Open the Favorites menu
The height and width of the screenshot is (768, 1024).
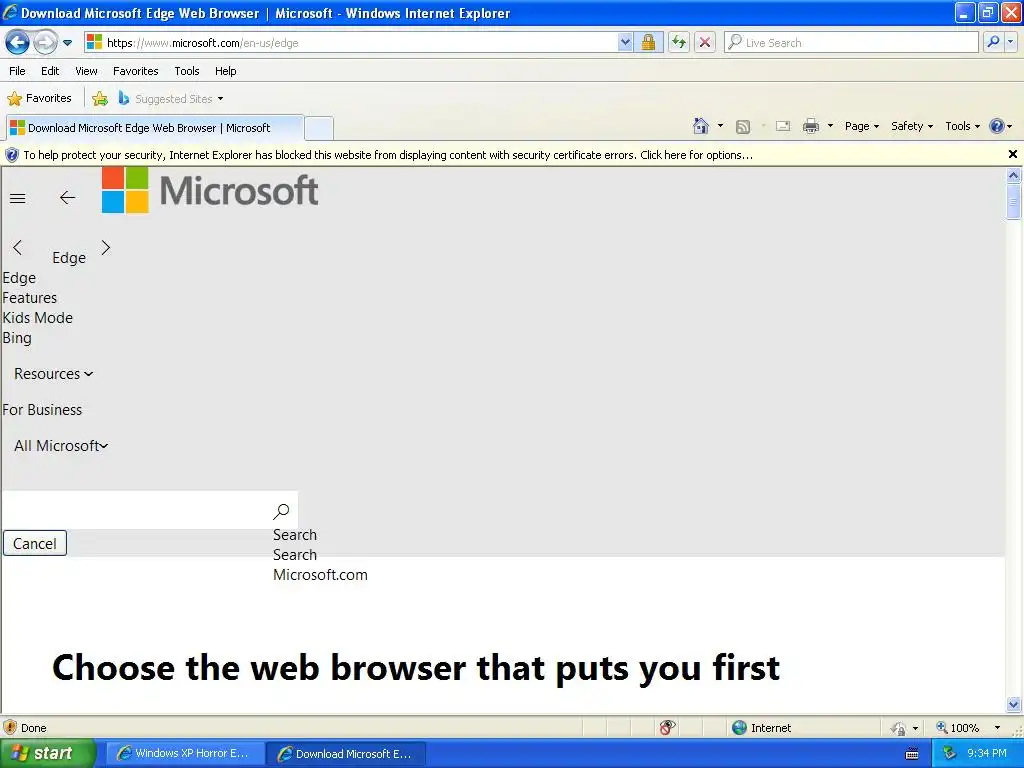(x=135, y=71)
